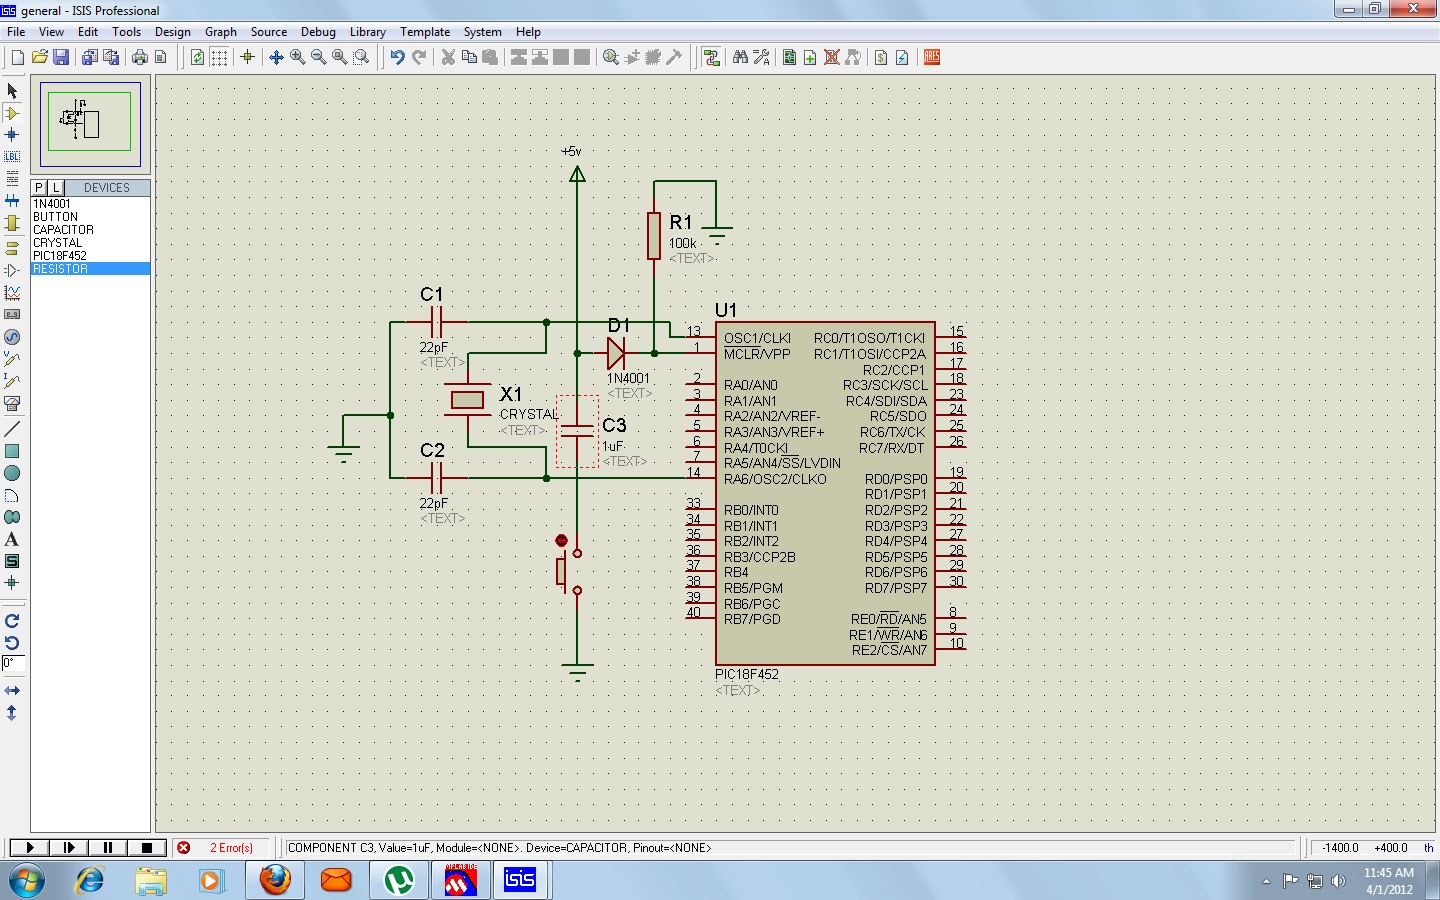Image resolution: width=1440 pixels, height=900 pixels.
Task: Click the overview window thumbnail
Action: click(90, 123)
